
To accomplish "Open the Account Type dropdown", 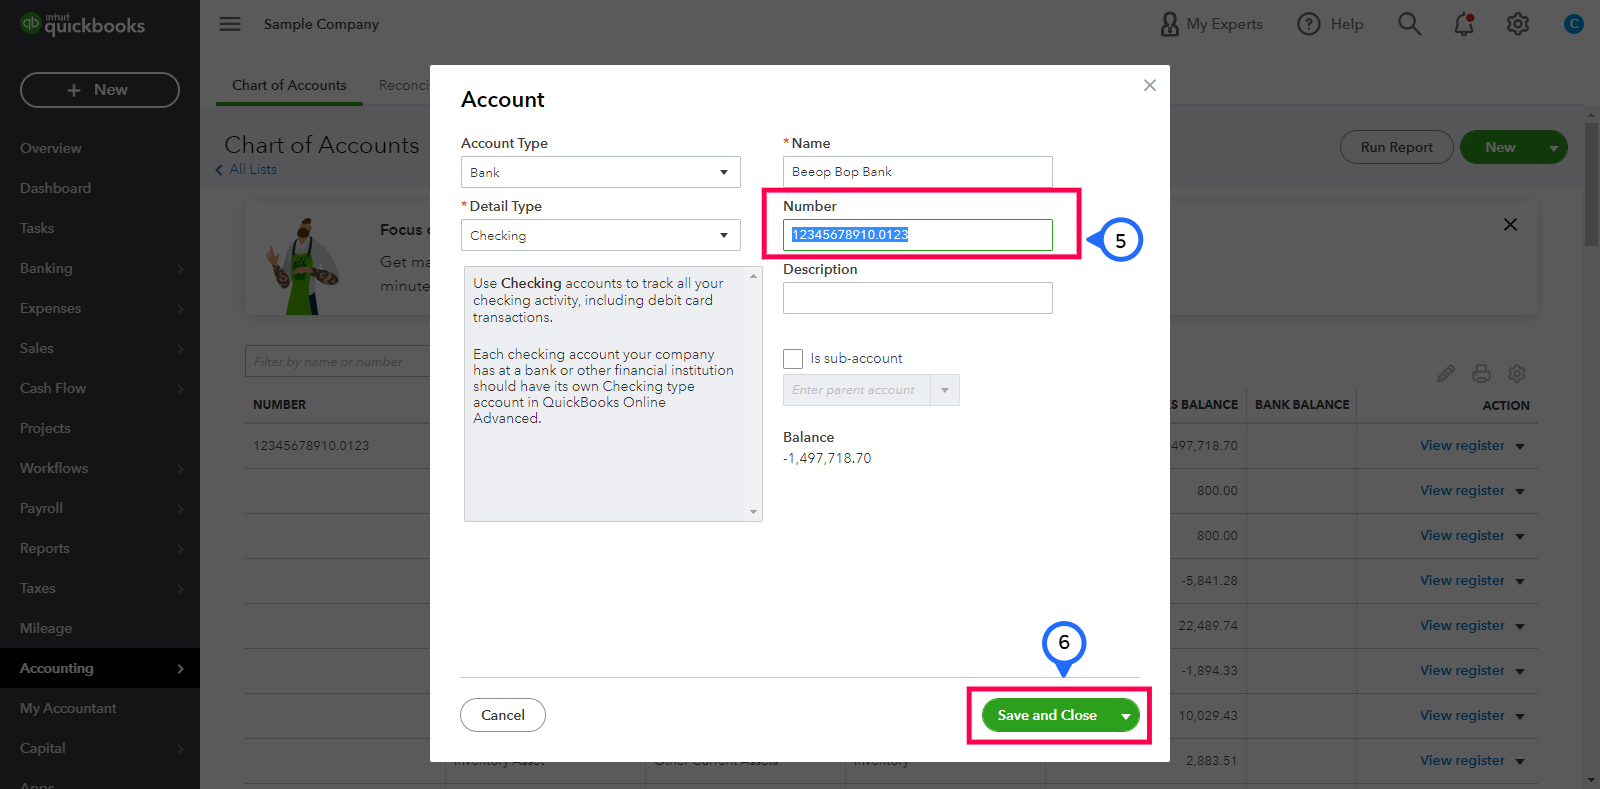I will [601, 172].
